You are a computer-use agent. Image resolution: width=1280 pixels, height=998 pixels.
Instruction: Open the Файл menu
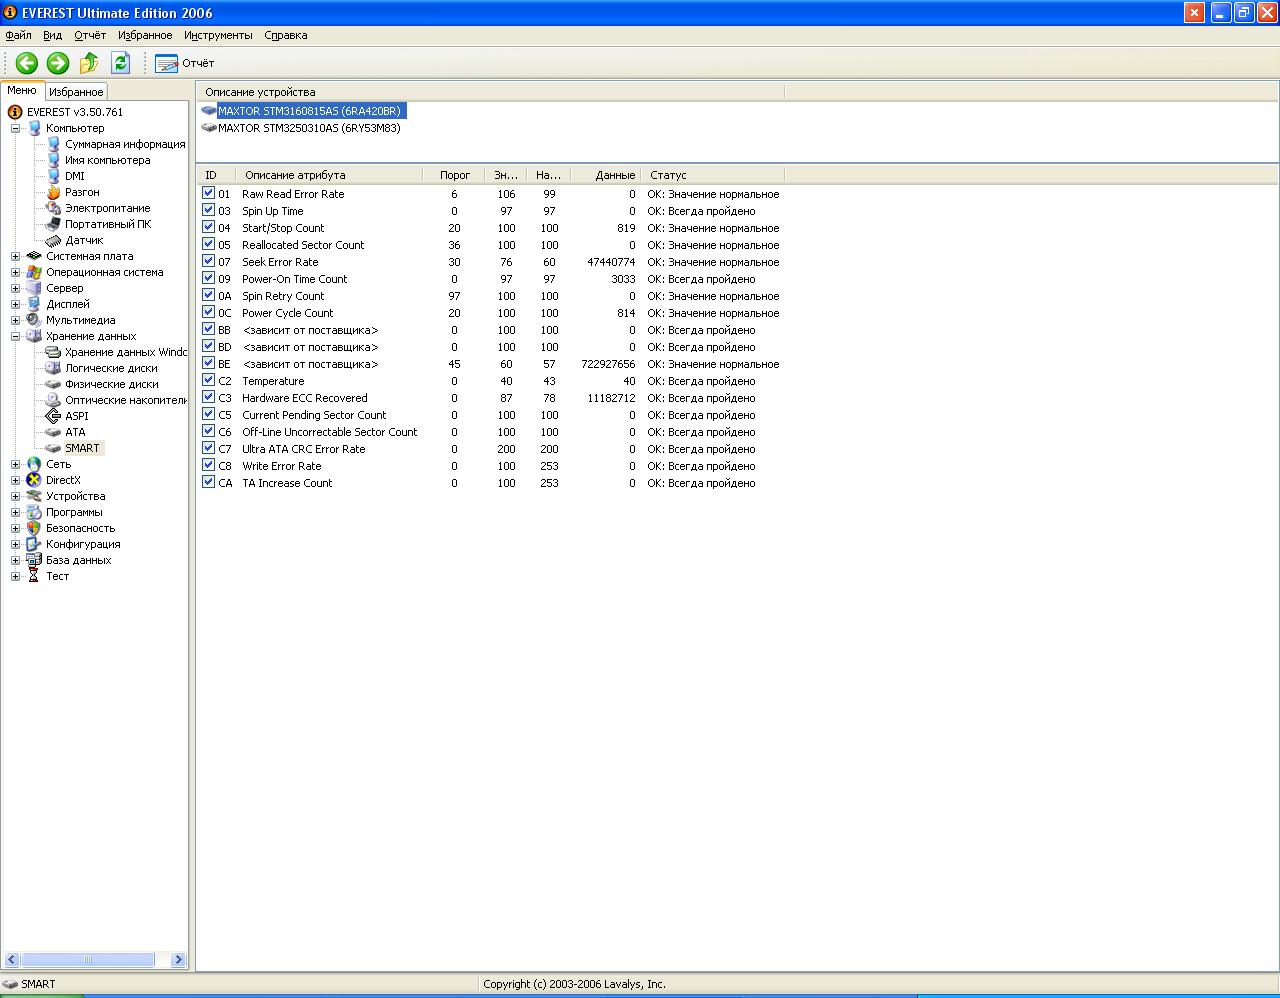[x=18, y=35]
